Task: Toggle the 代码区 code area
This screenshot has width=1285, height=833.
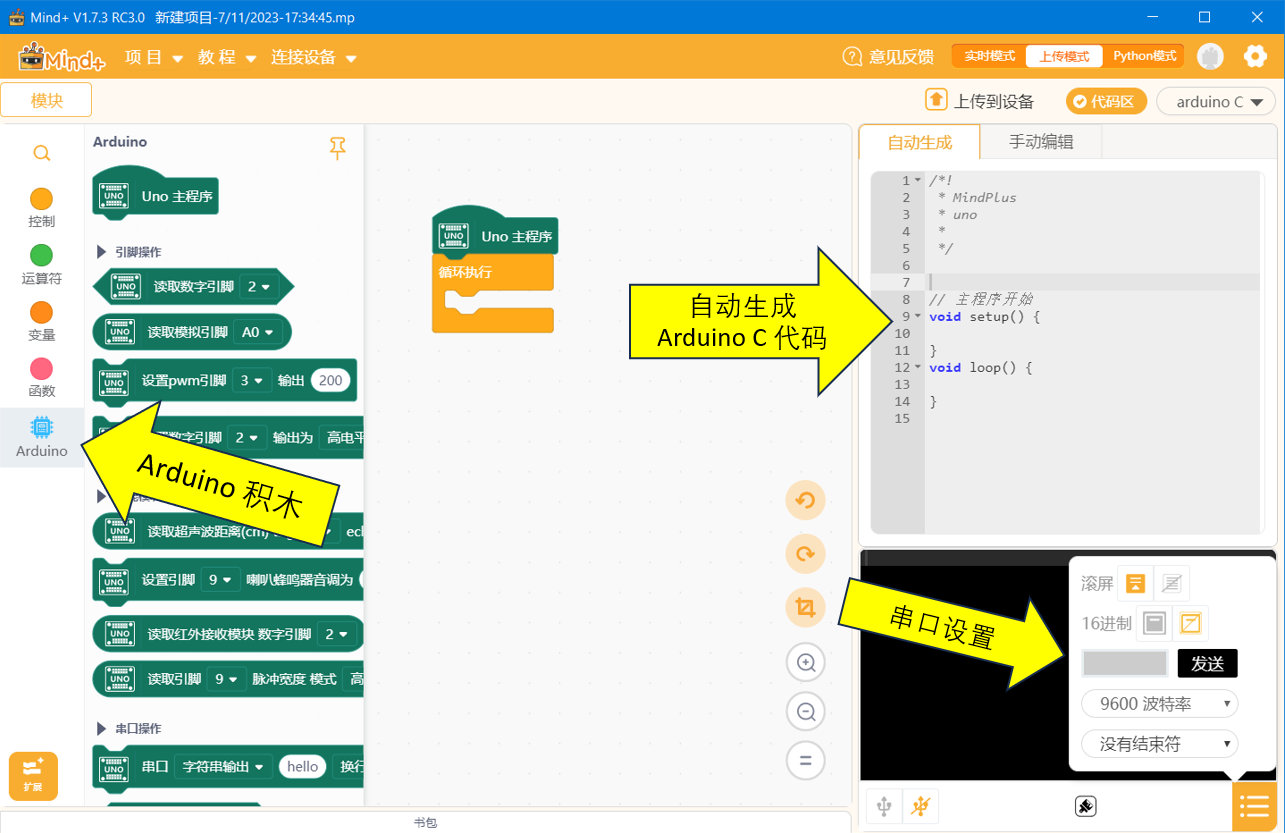Action: [x=1106, y=101]
